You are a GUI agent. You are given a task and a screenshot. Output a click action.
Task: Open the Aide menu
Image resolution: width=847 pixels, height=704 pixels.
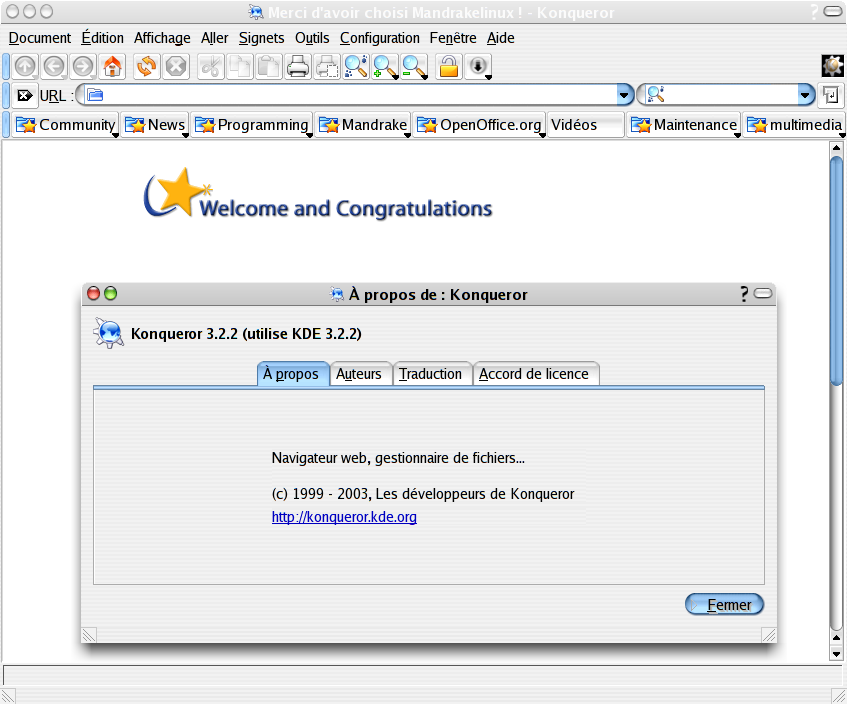point(501,38)
